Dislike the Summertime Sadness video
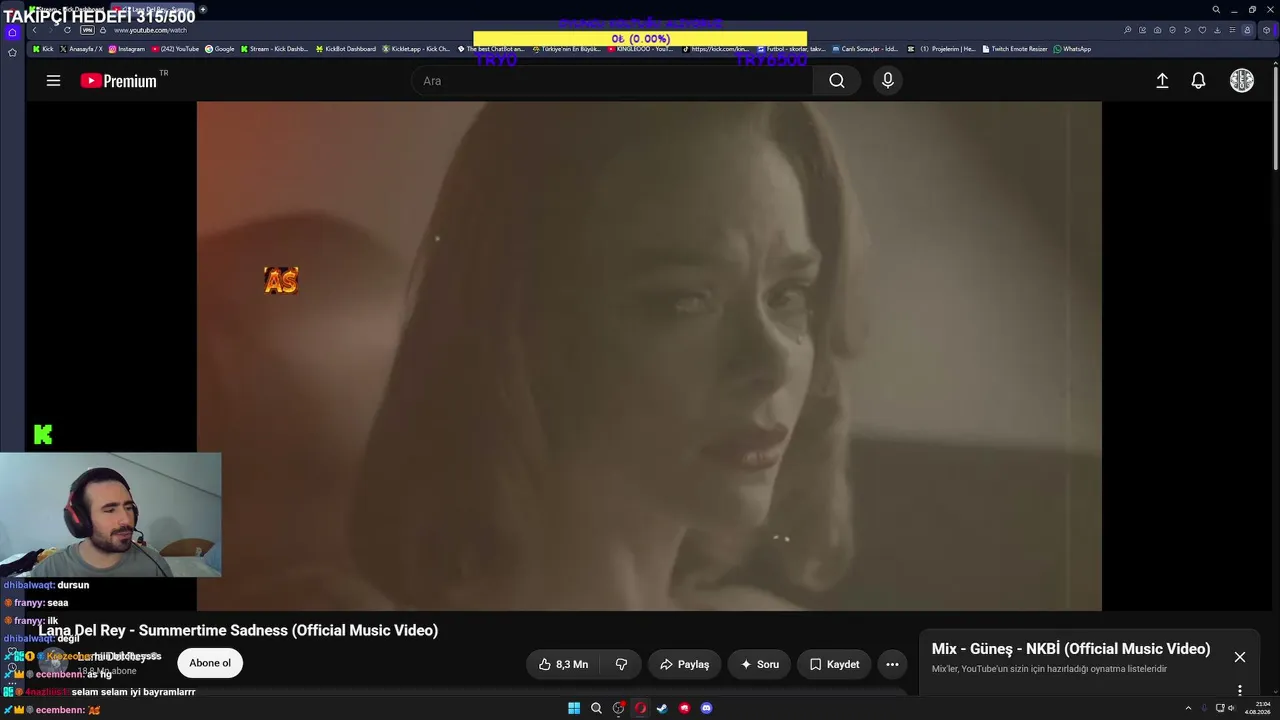Viewport: 1280px width, 720px height. 621,664
